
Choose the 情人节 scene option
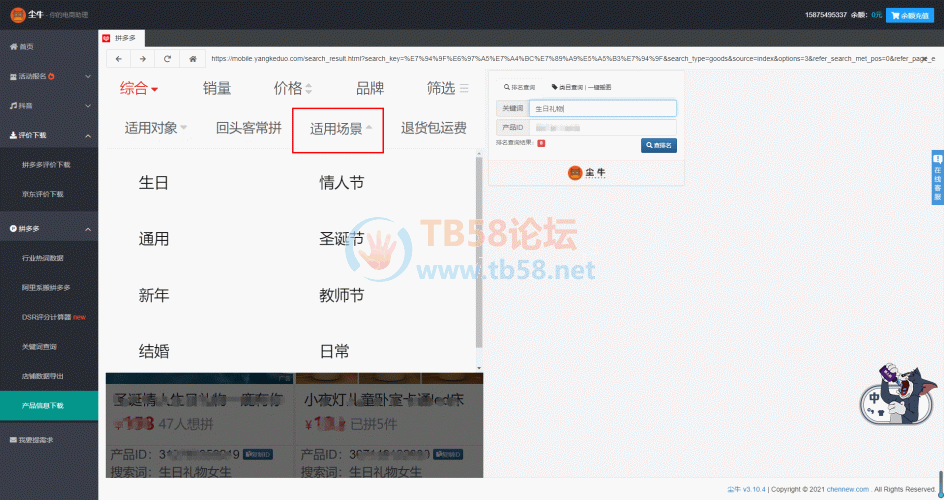[x=341, y=183]
